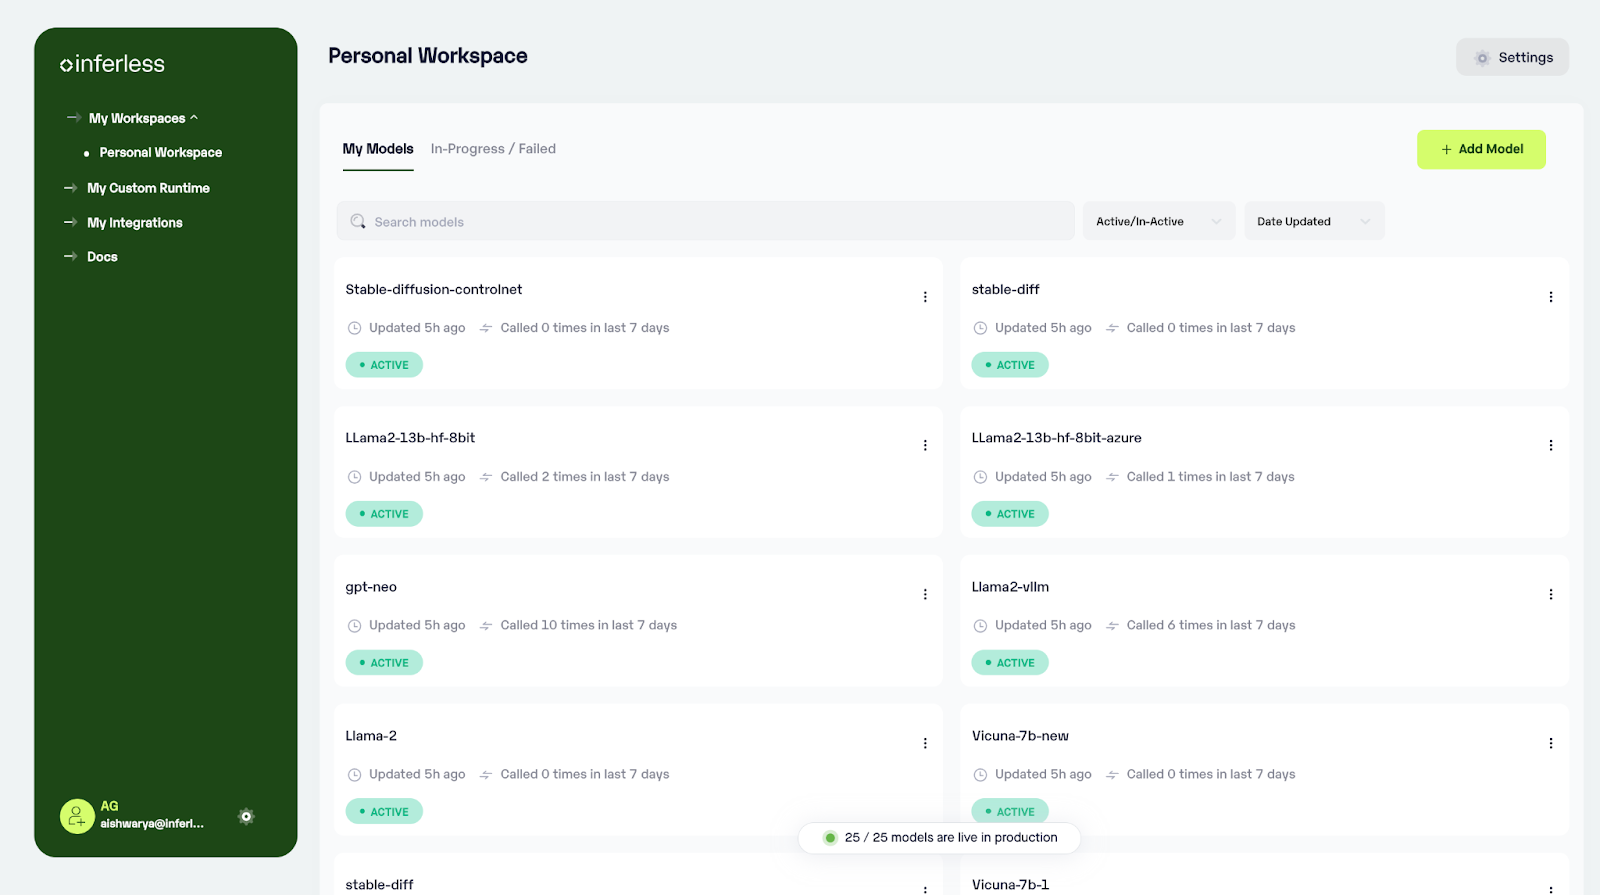Switch to In-Progress / Failed tab
The height and width of the screenshot is (895, 1600).
click(493, 149)
